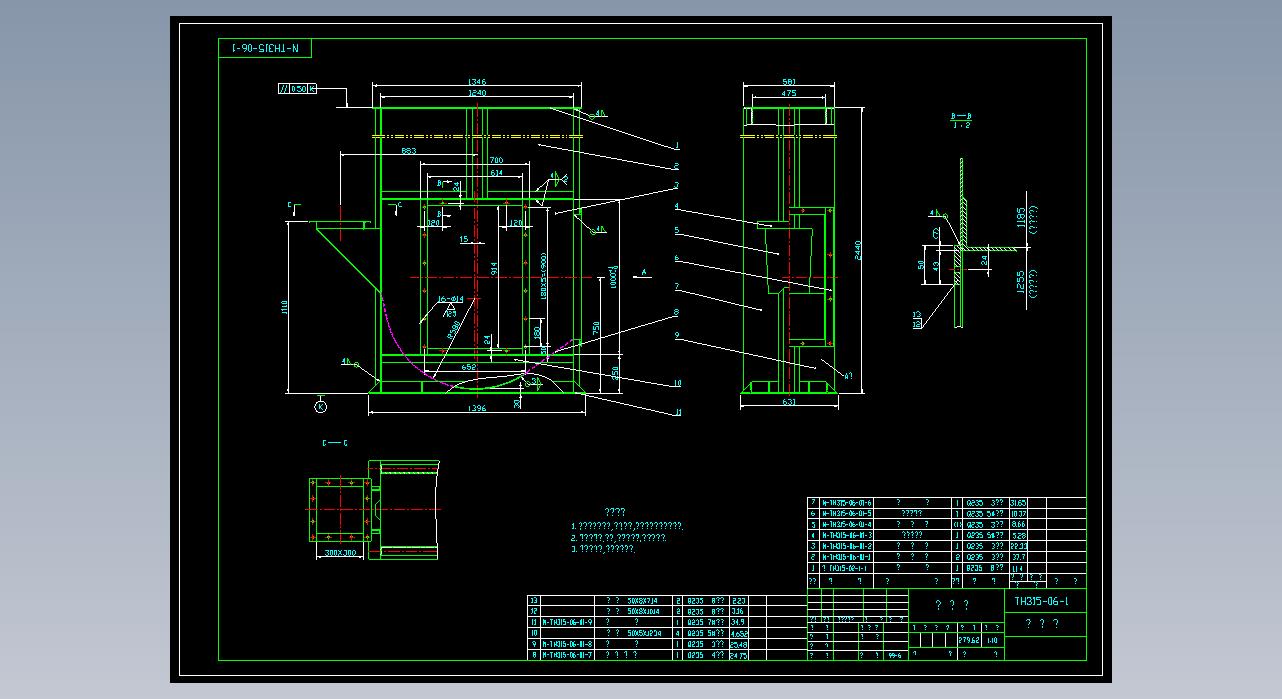Click the 279.62 weight cell in title block
Viewport: 1282px width, 699px height.
coord(967,640)
